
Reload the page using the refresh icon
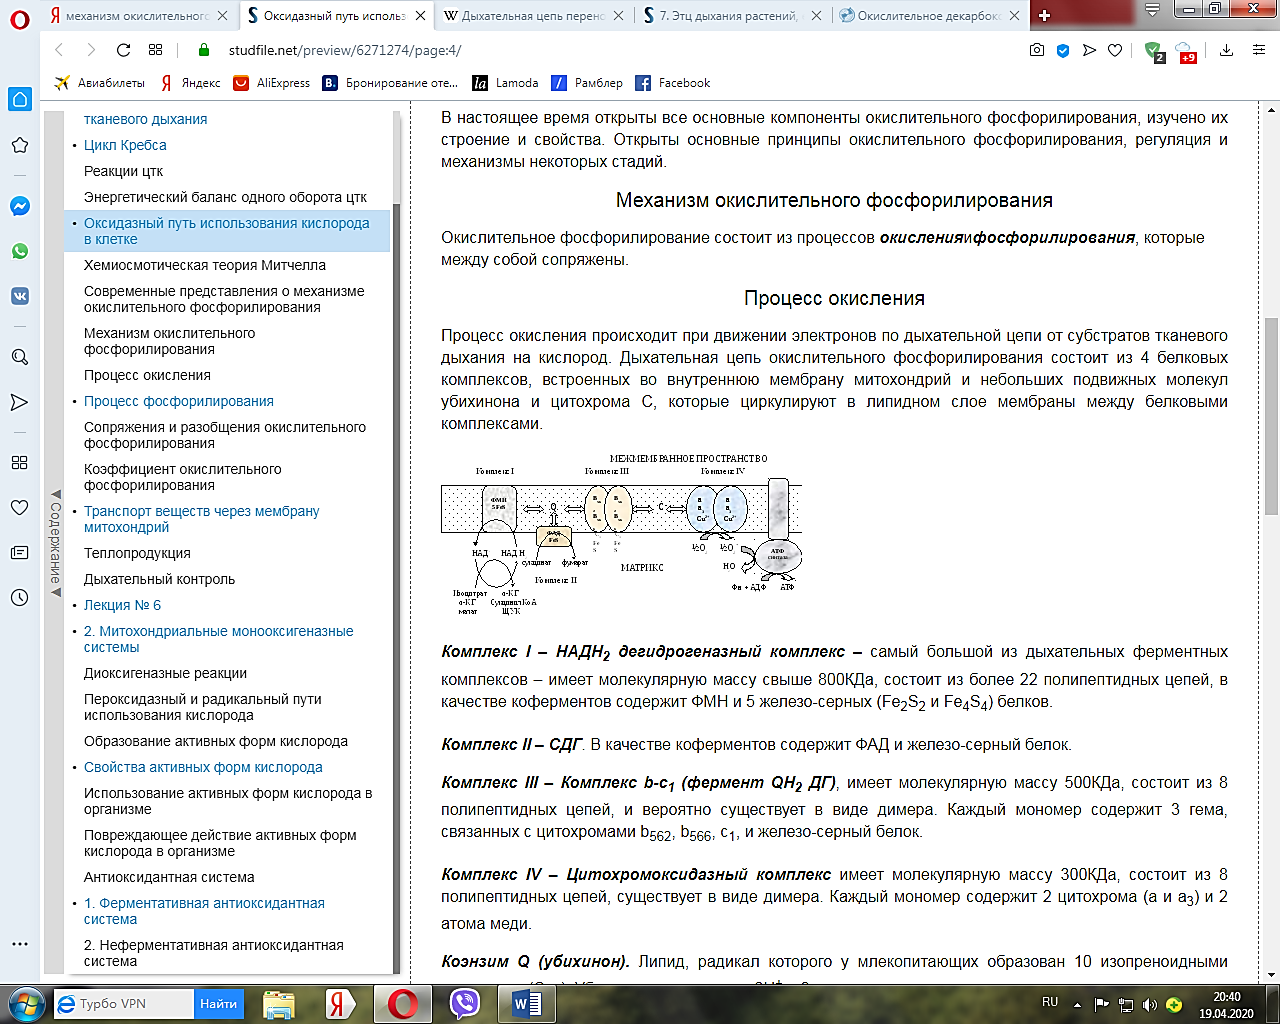coord(123,50)
